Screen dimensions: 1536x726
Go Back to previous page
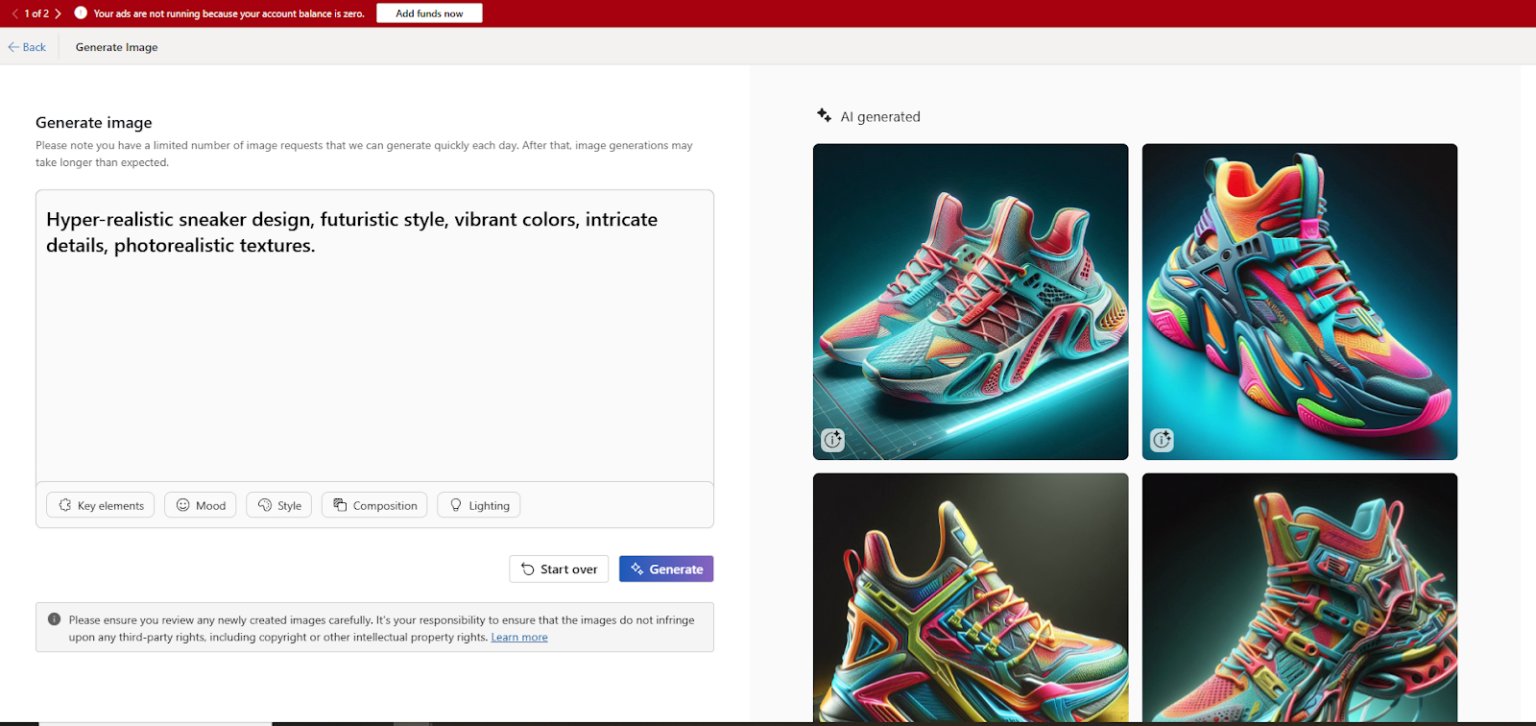pos(27,47)
